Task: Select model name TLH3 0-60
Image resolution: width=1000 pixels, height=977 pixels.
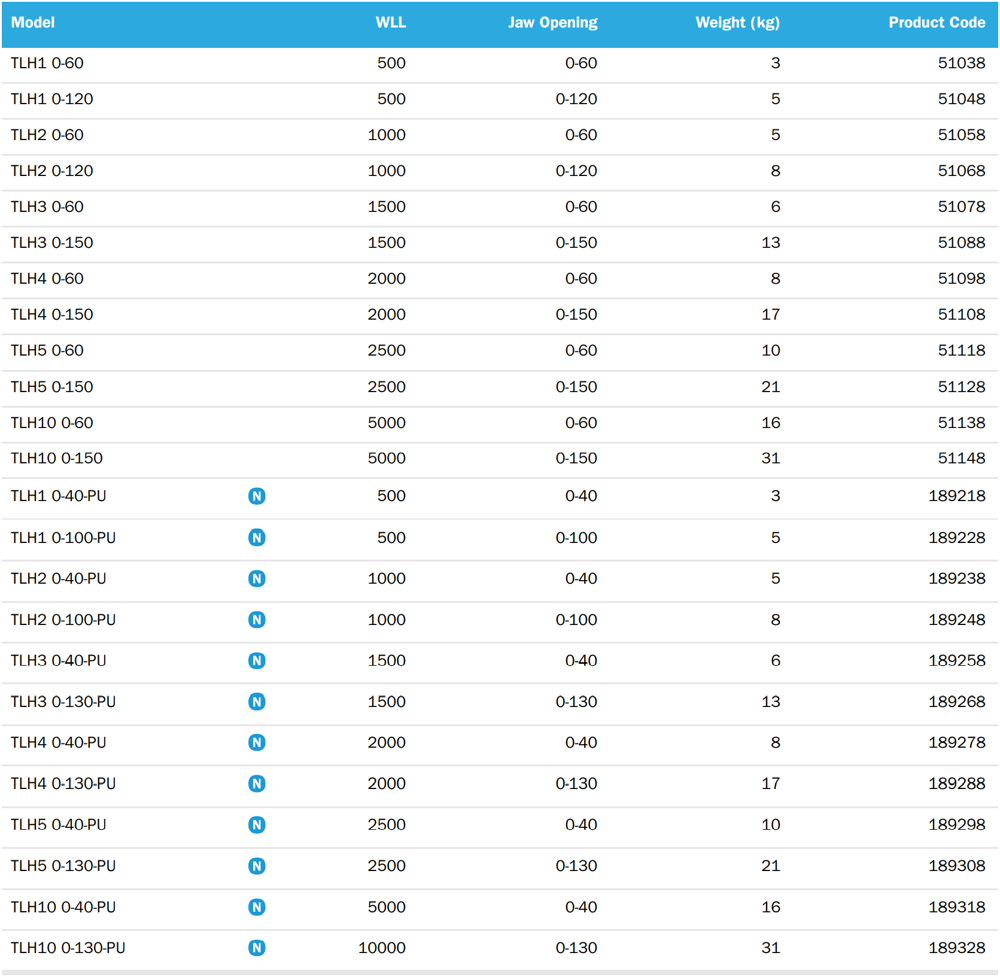Action: (47, 207)
